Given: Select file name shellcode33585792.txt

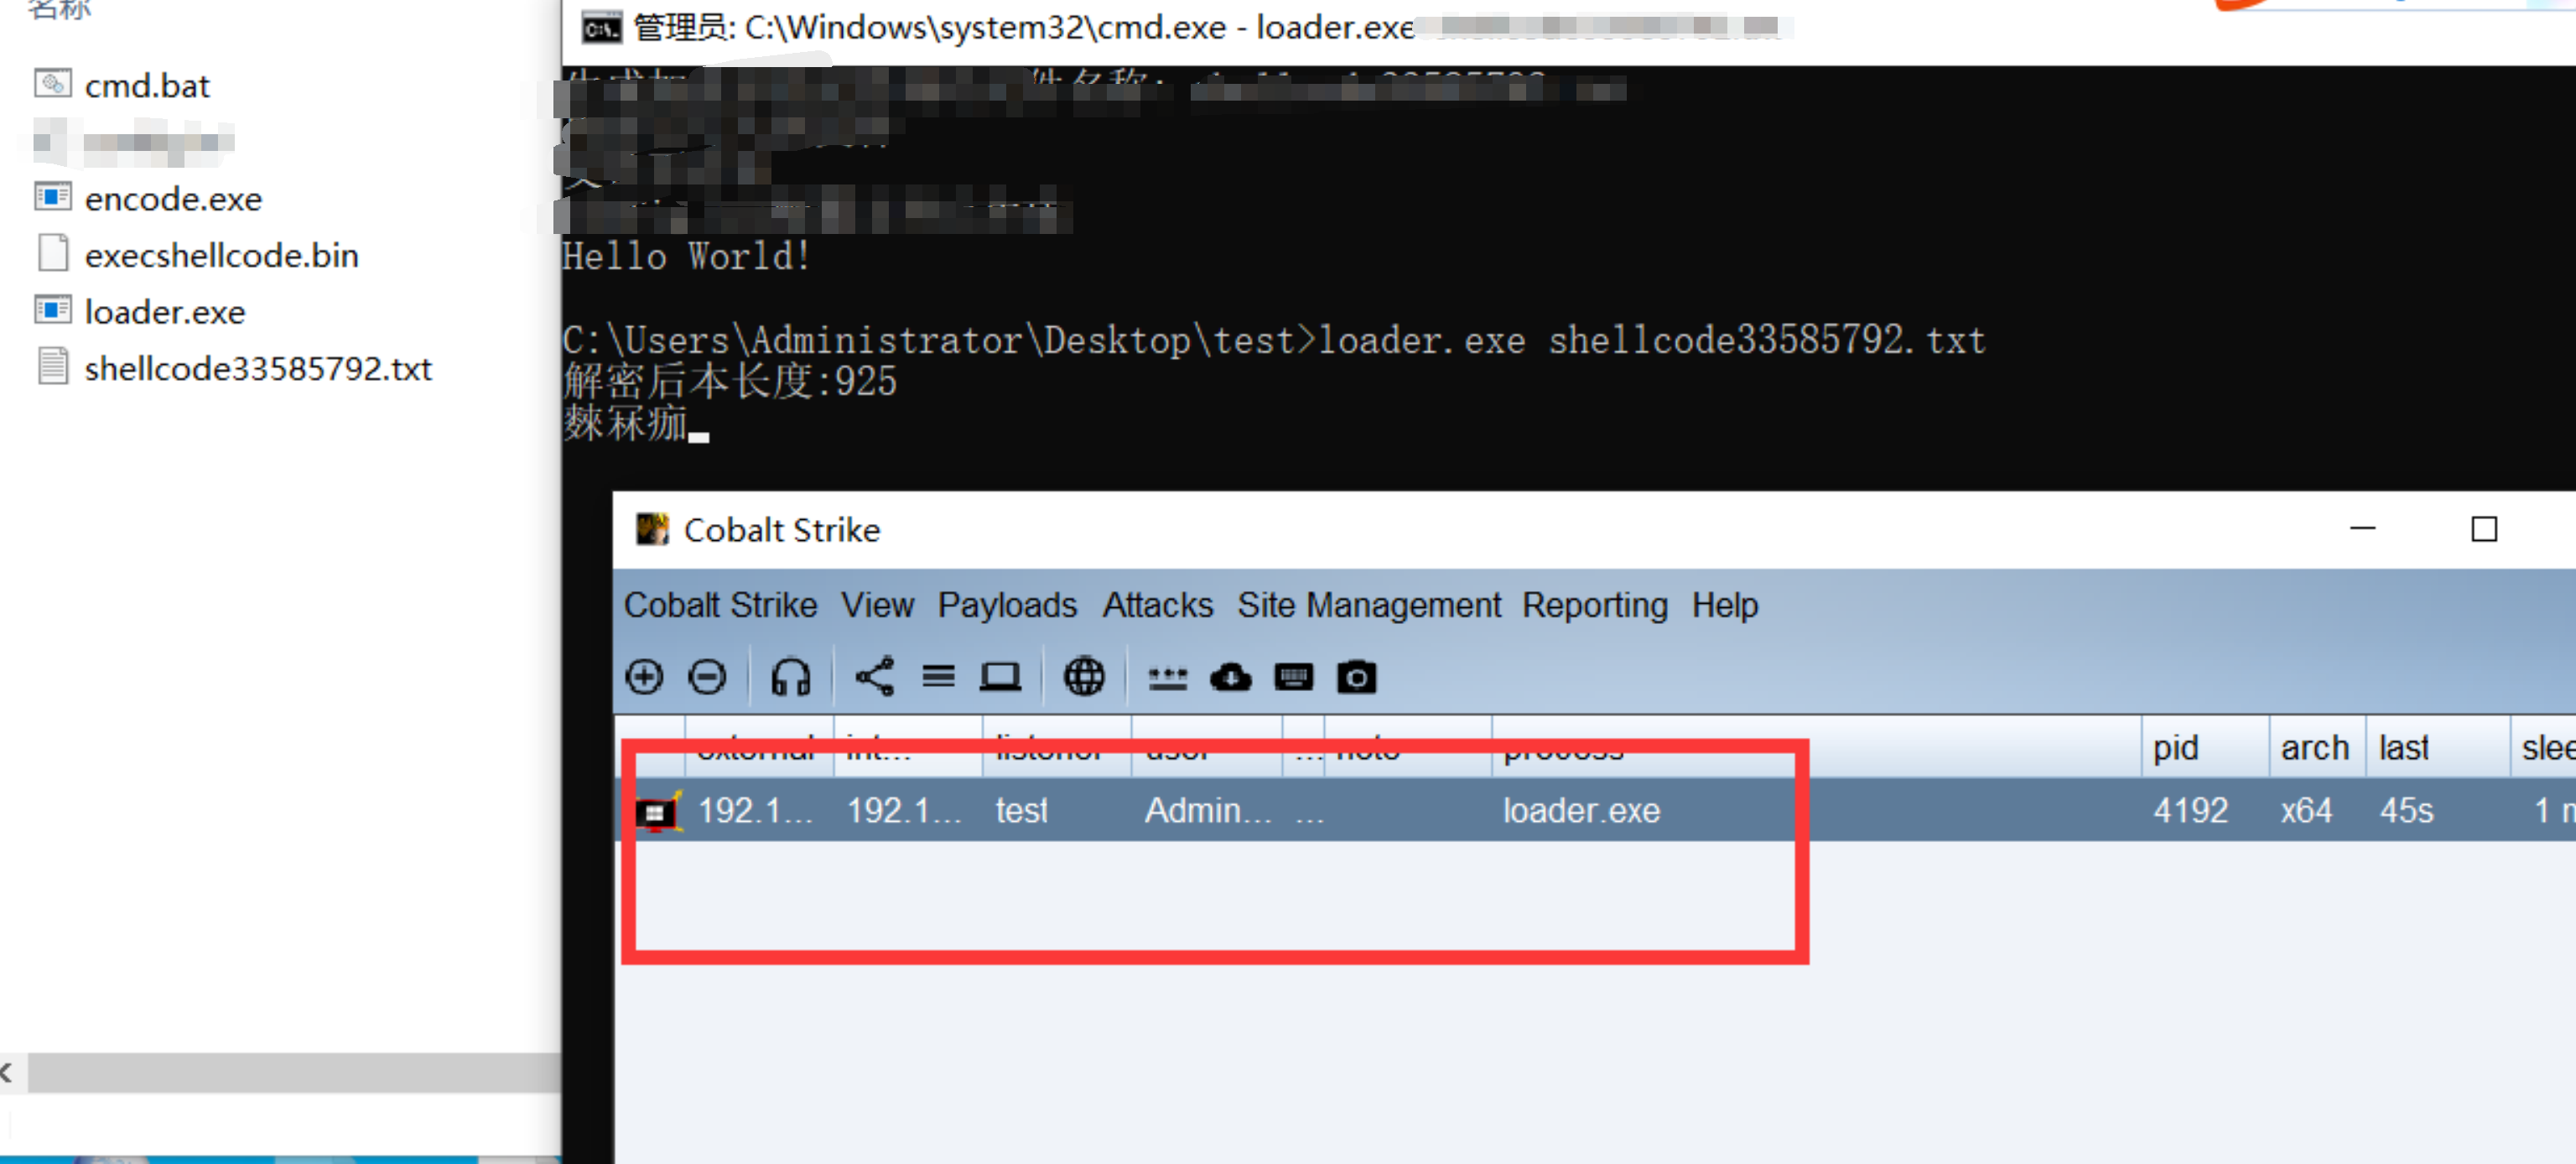Looking at the screenshot, I should (x=258, y=368).
